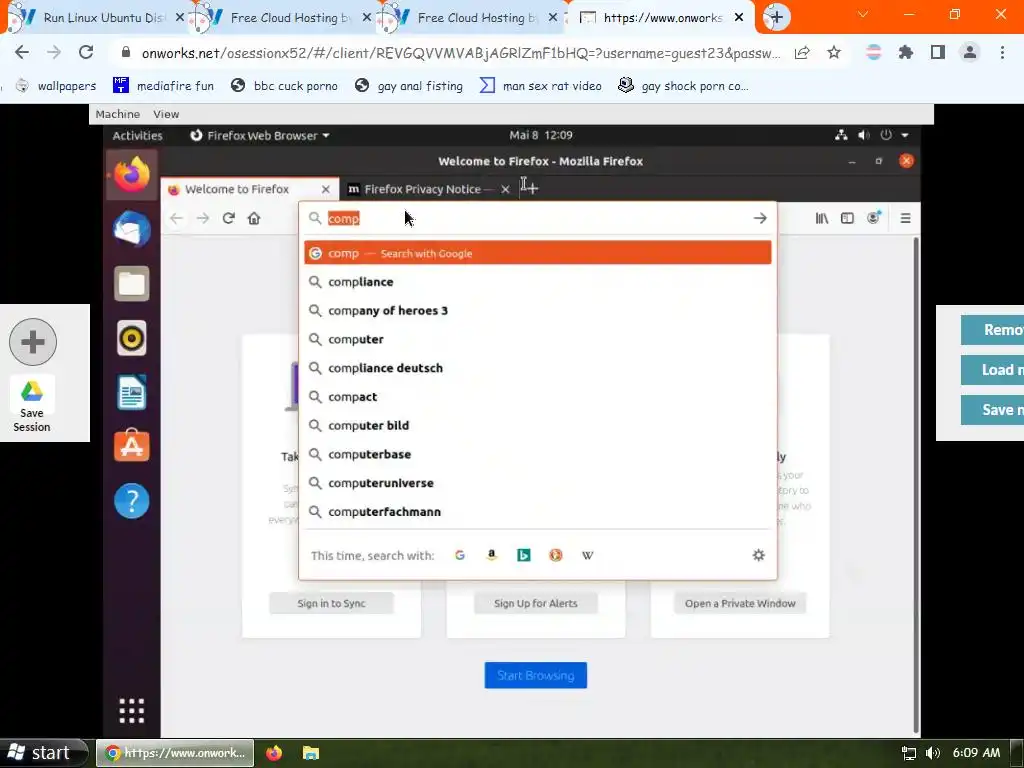This screenshot has height=768, width=1024.
Task: Open Chrome three-dot menu
Action: point(1002,53)
